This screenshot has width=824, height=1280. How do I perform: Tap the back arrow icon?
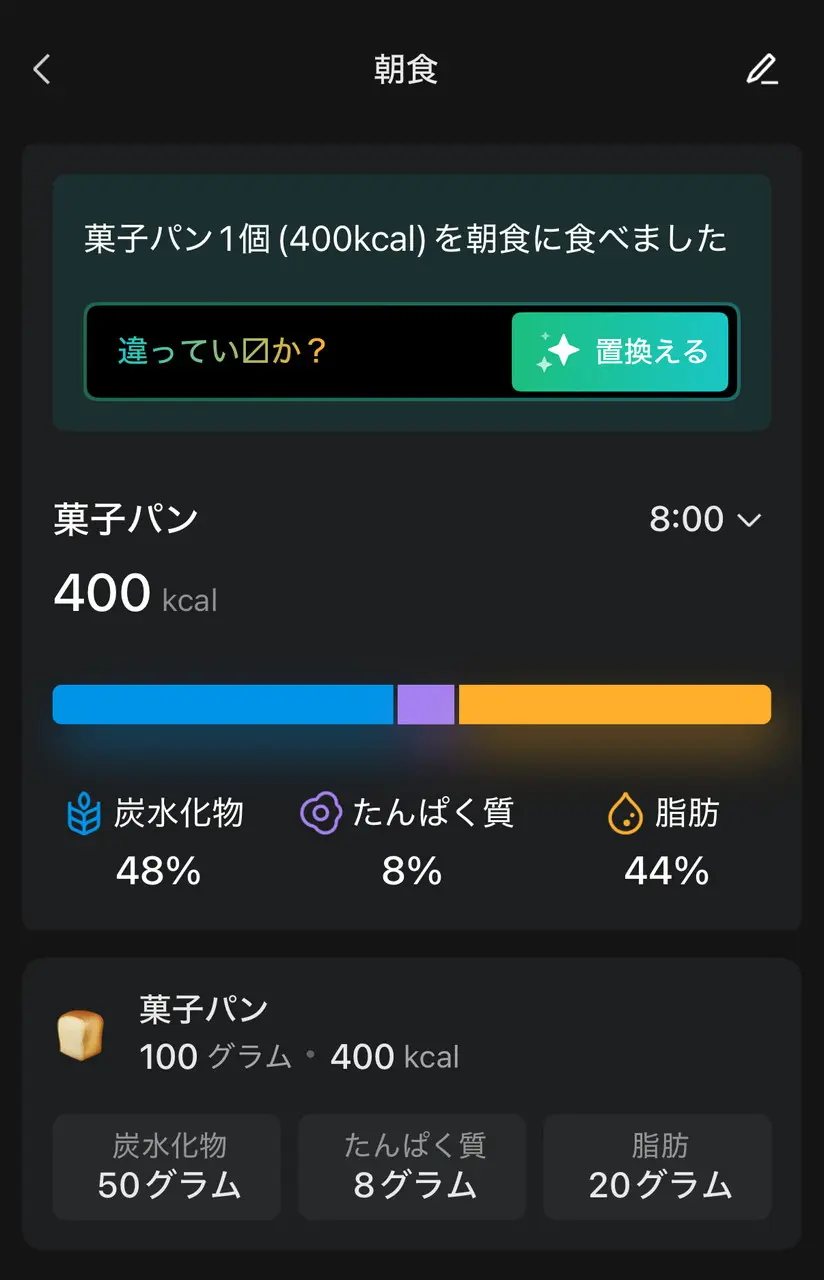point(41,70)
